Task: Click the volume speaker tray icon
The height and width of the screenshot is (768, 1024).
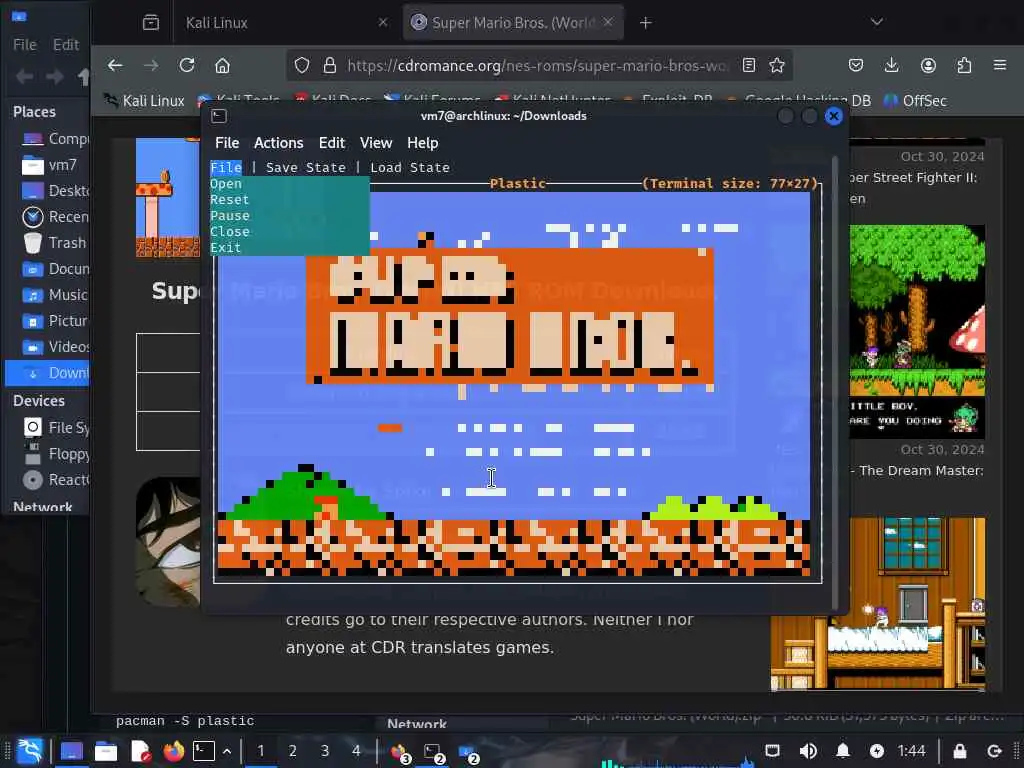Action: pyautogui.click(x=807, y=751)
